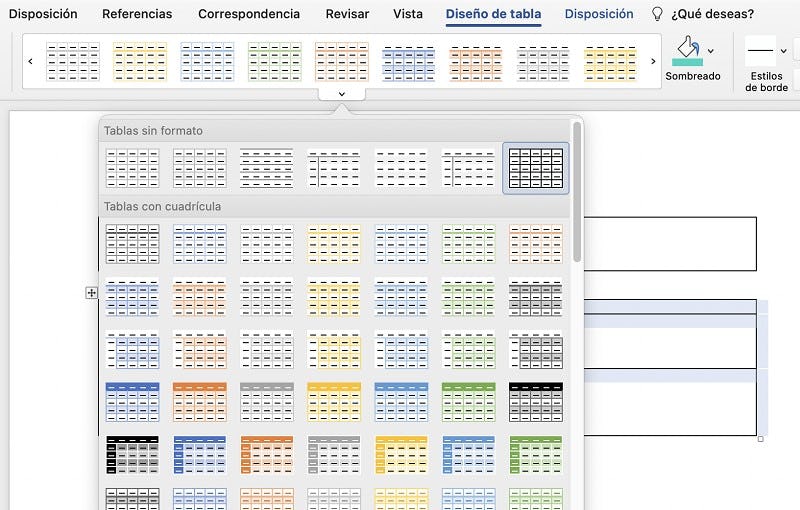This screenshot has width=800, height=510.
Task: Open the Vista tab
Action: 408,14
